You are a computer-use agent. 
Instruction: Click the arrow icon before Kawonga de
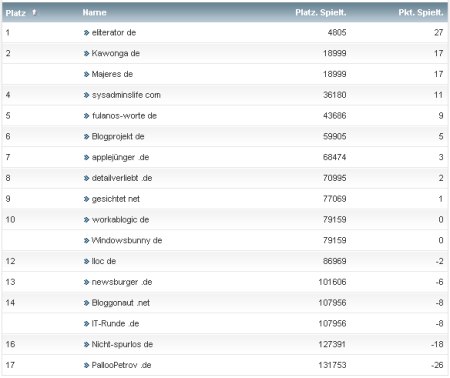coord(87,53)
